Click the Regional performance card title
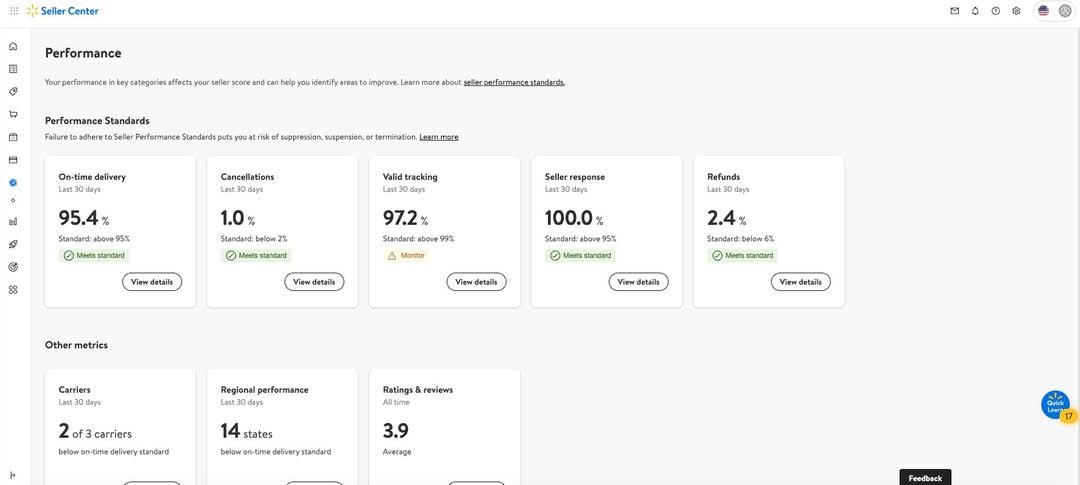 (x=264, y=390)
